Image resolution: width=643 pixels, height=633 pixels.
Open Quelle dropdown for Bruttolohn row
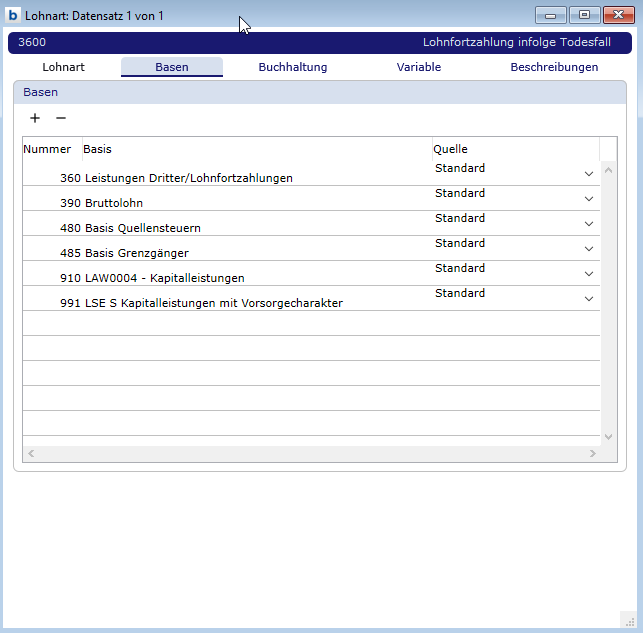[x=589, y=199]
